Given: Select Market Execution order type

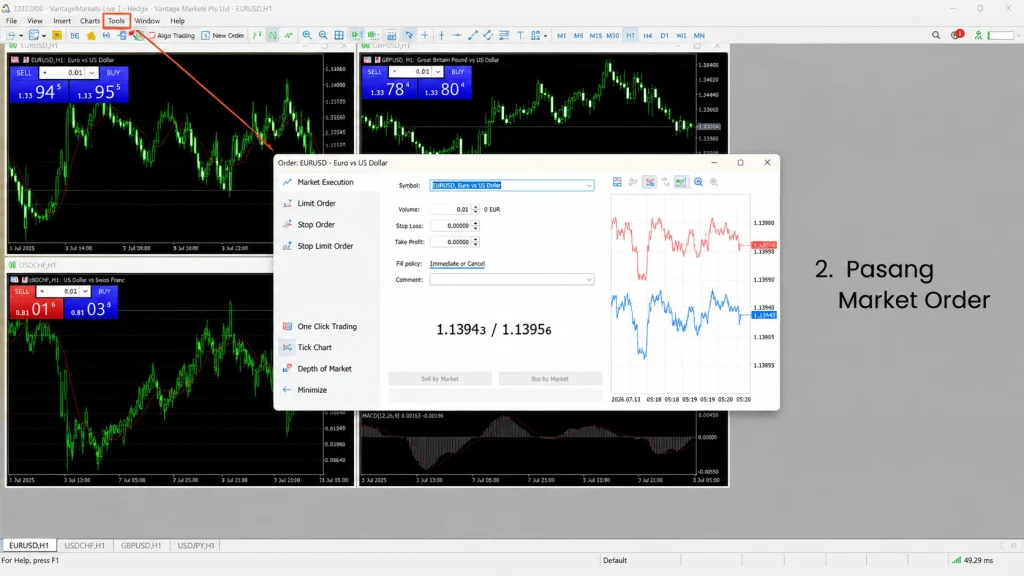Looking at the screenshot, I should click(x=327, y=182).
